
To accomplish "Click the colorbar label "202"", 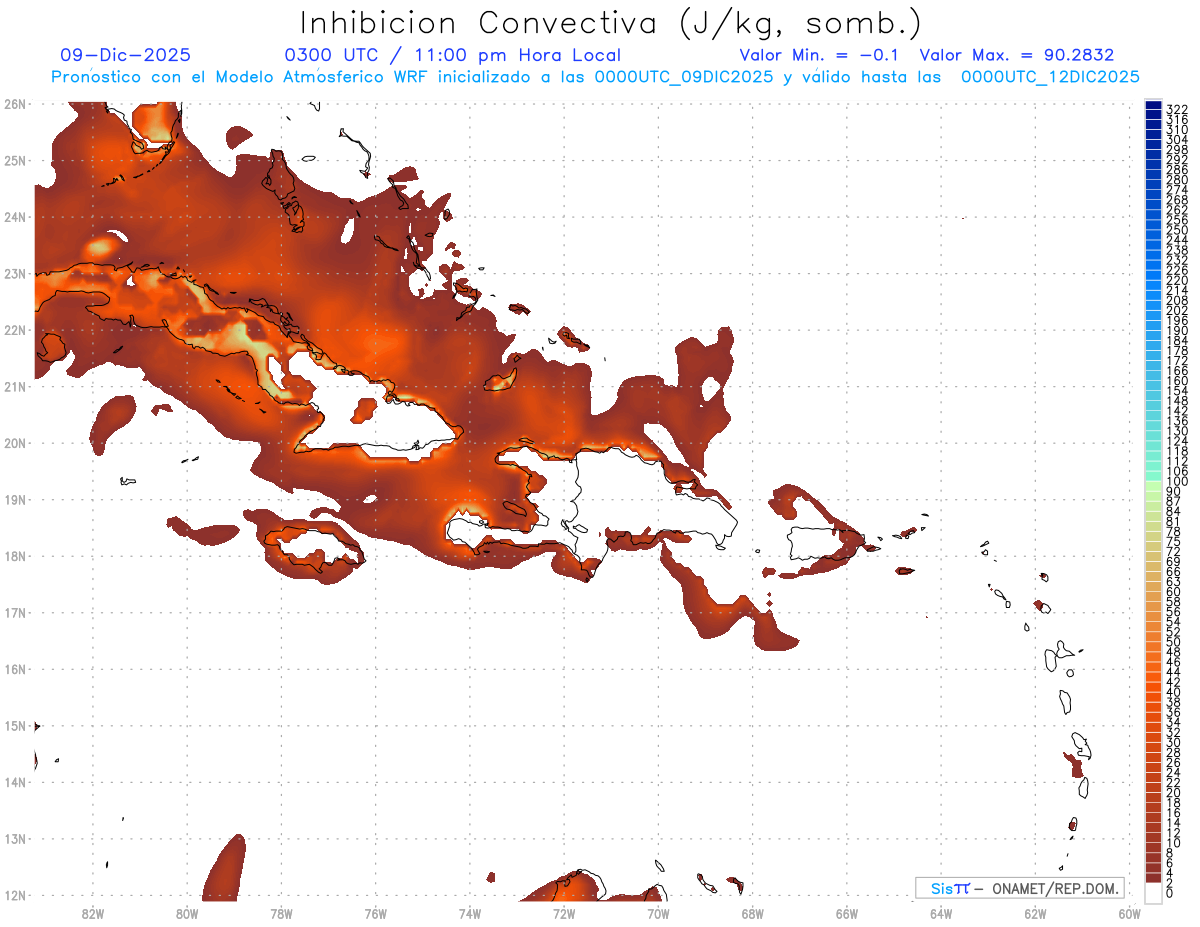I will coord(1177,310).
